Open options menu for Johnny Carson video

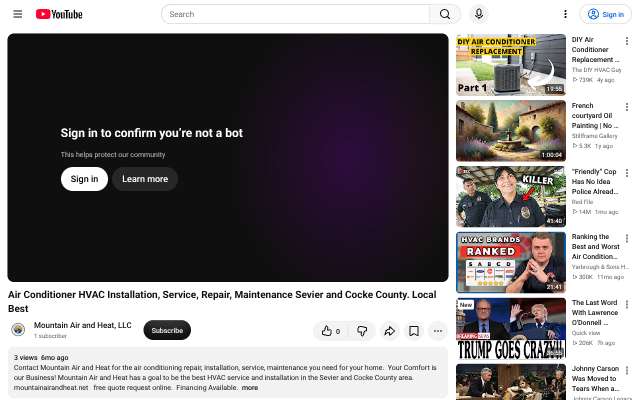click(x=627, y=370)
